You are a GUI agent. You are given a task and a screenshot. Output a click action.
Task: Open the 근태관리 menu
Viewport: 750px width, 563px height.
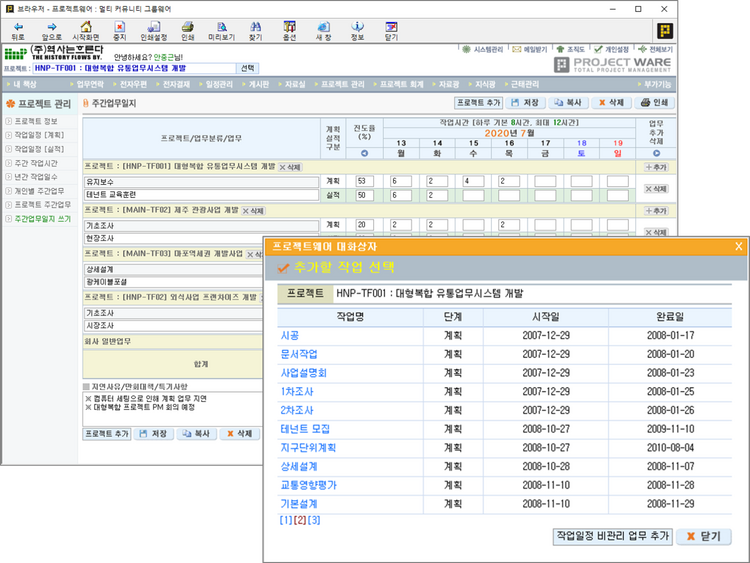(x=525, y=84)
